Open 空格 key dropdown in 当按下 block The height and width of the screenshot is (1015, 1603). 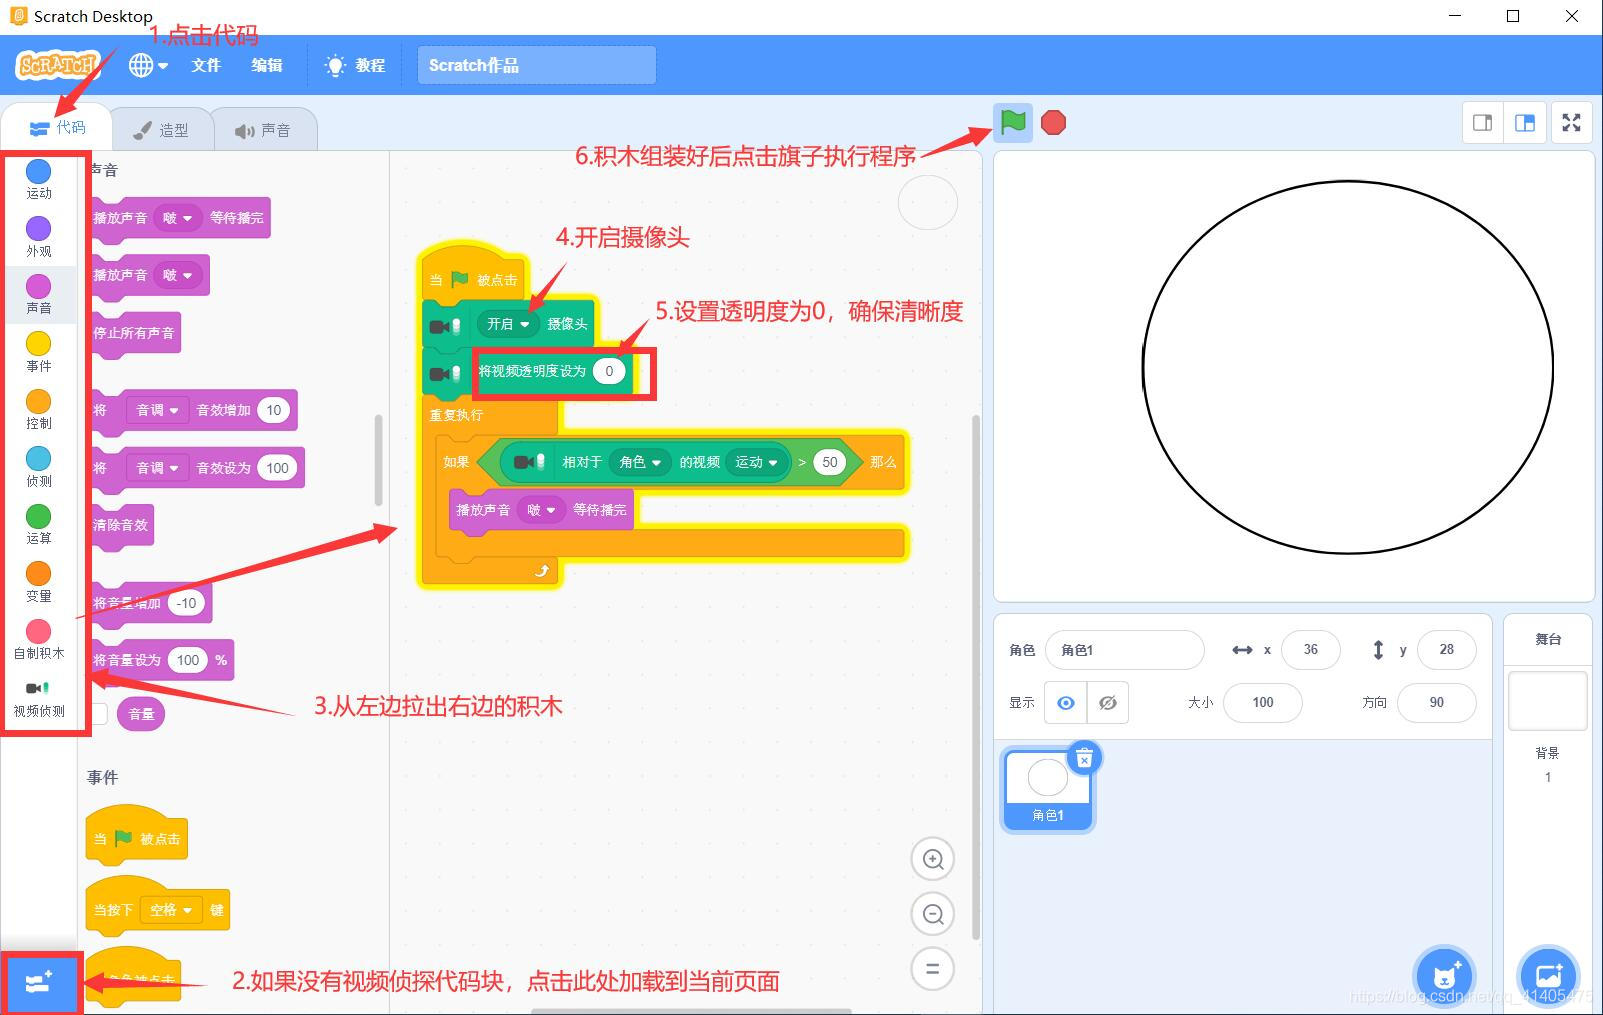(170, 910)
